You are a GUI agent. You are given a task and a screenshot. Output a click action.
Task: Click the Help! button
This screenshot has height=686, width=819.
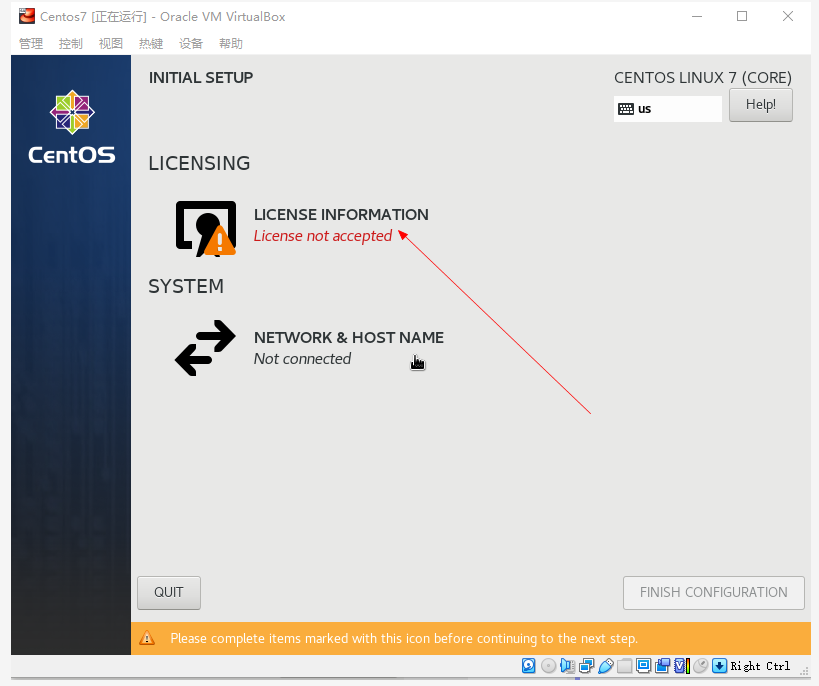(760, 104)
